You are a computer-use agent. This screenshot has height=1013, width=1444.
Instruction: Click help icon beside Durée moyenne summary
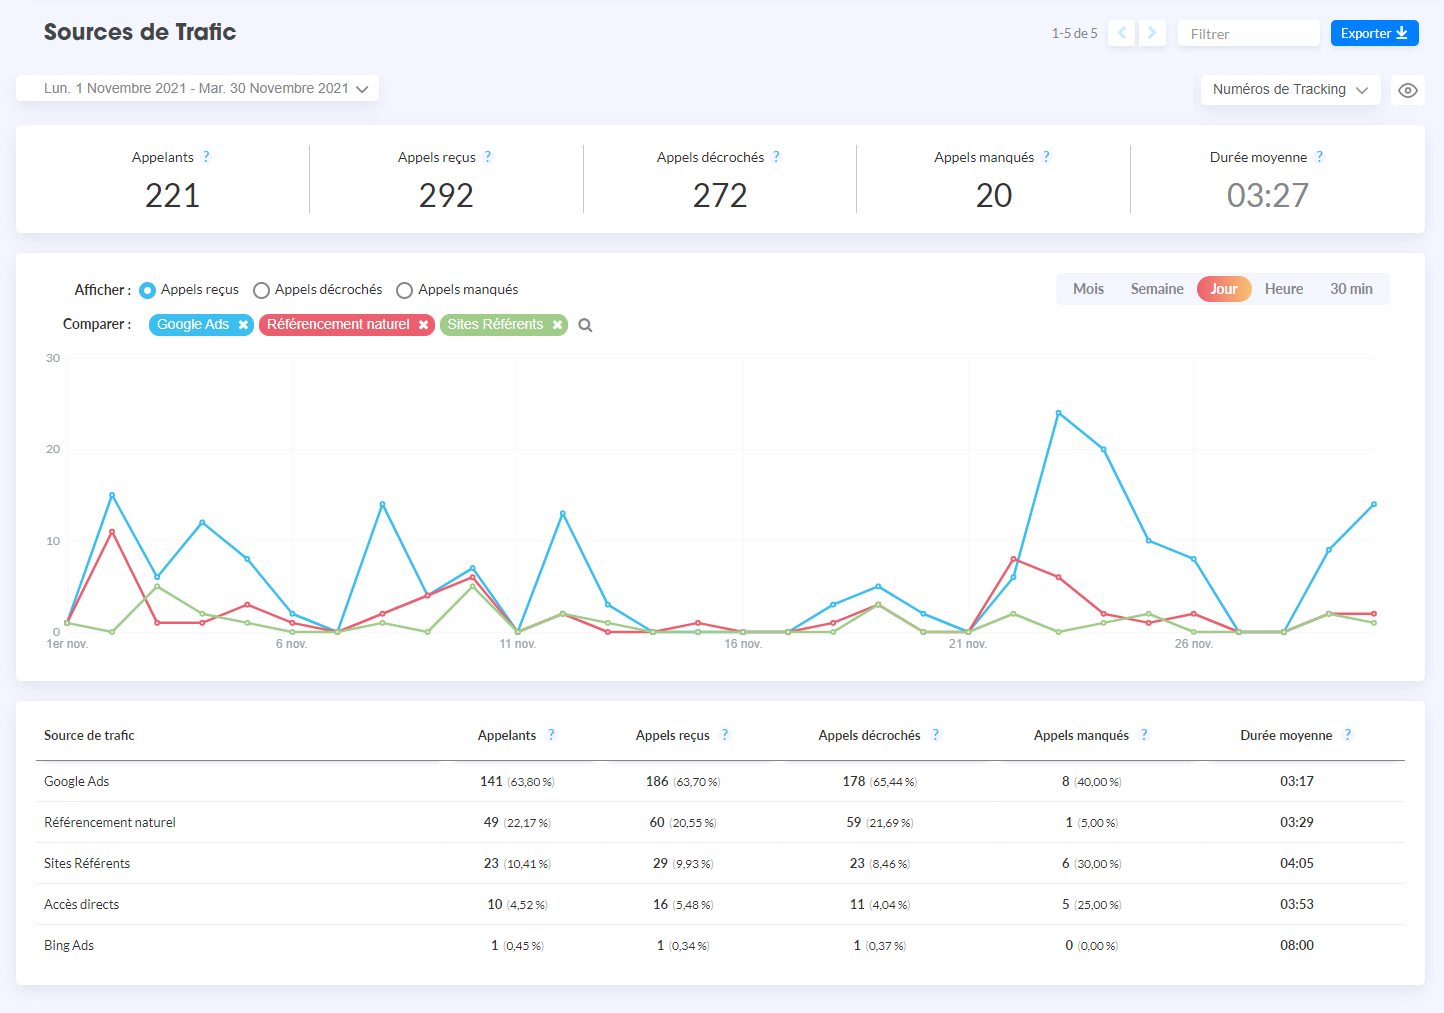click(x=1319, y=157)
